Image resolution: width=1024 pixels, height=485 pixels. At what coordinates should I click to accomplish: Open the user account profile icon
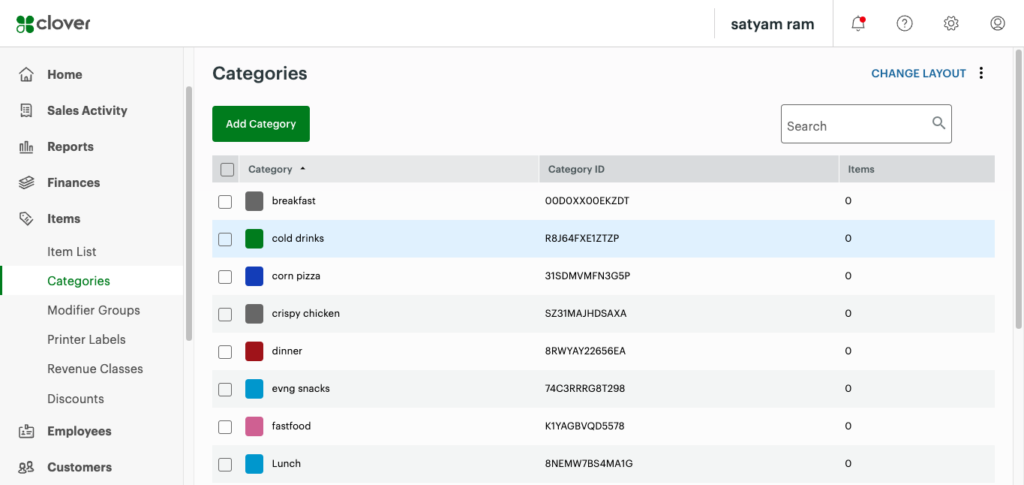coord(997,23)
